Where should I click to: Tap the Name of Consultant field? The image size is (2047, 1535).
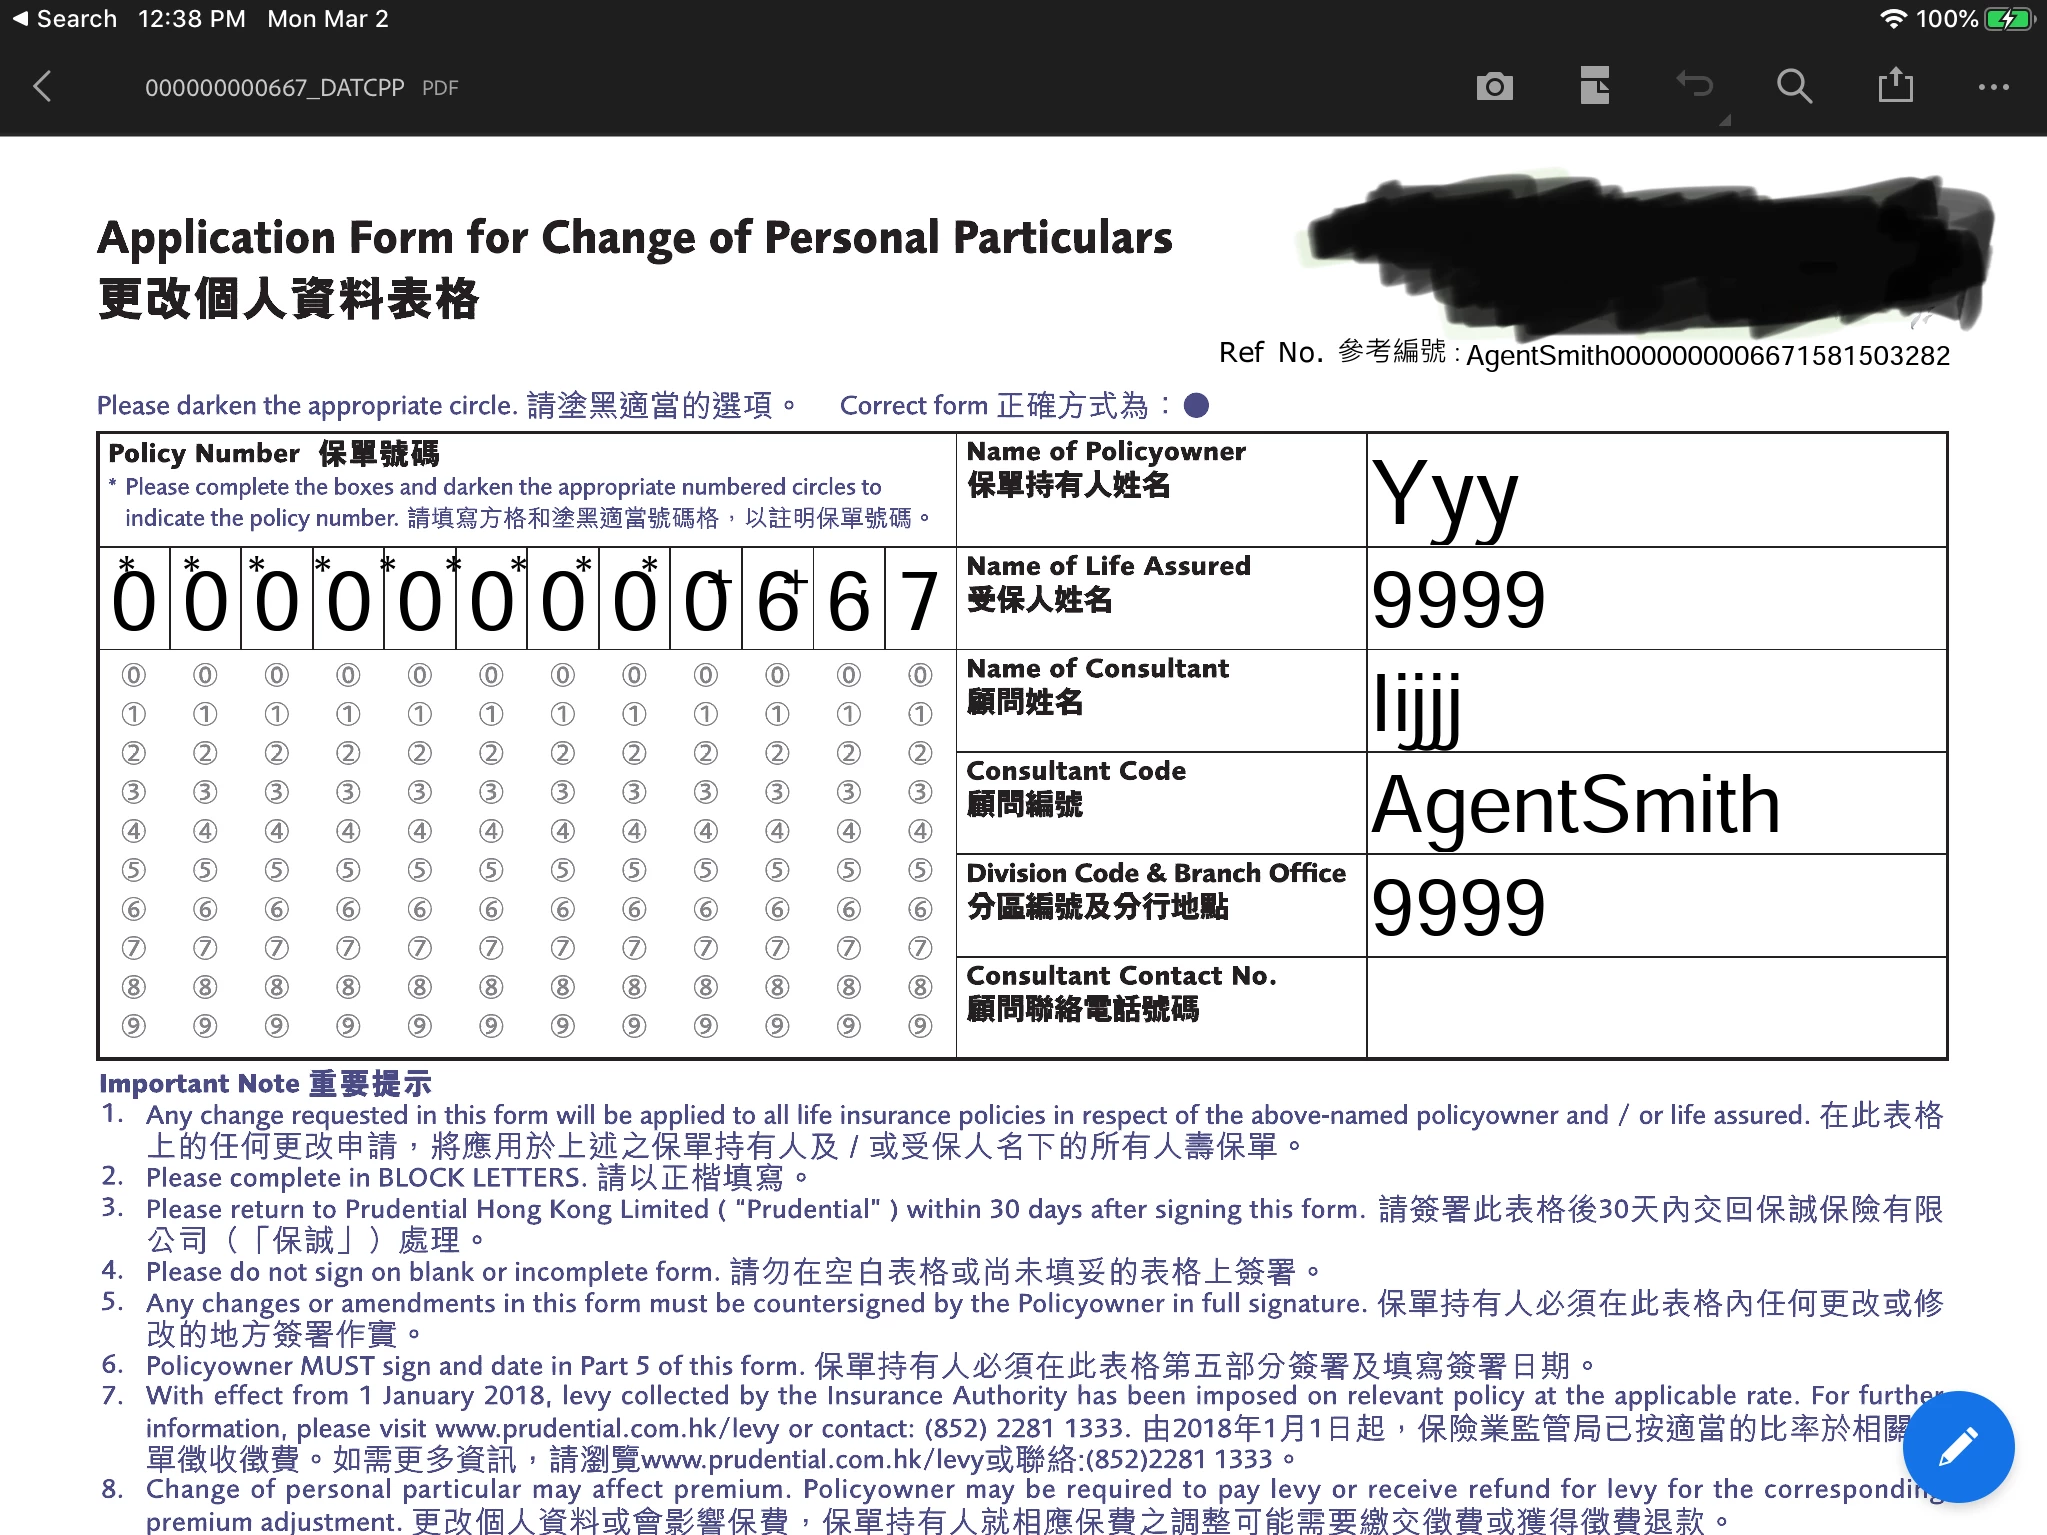coord(1655,702)
